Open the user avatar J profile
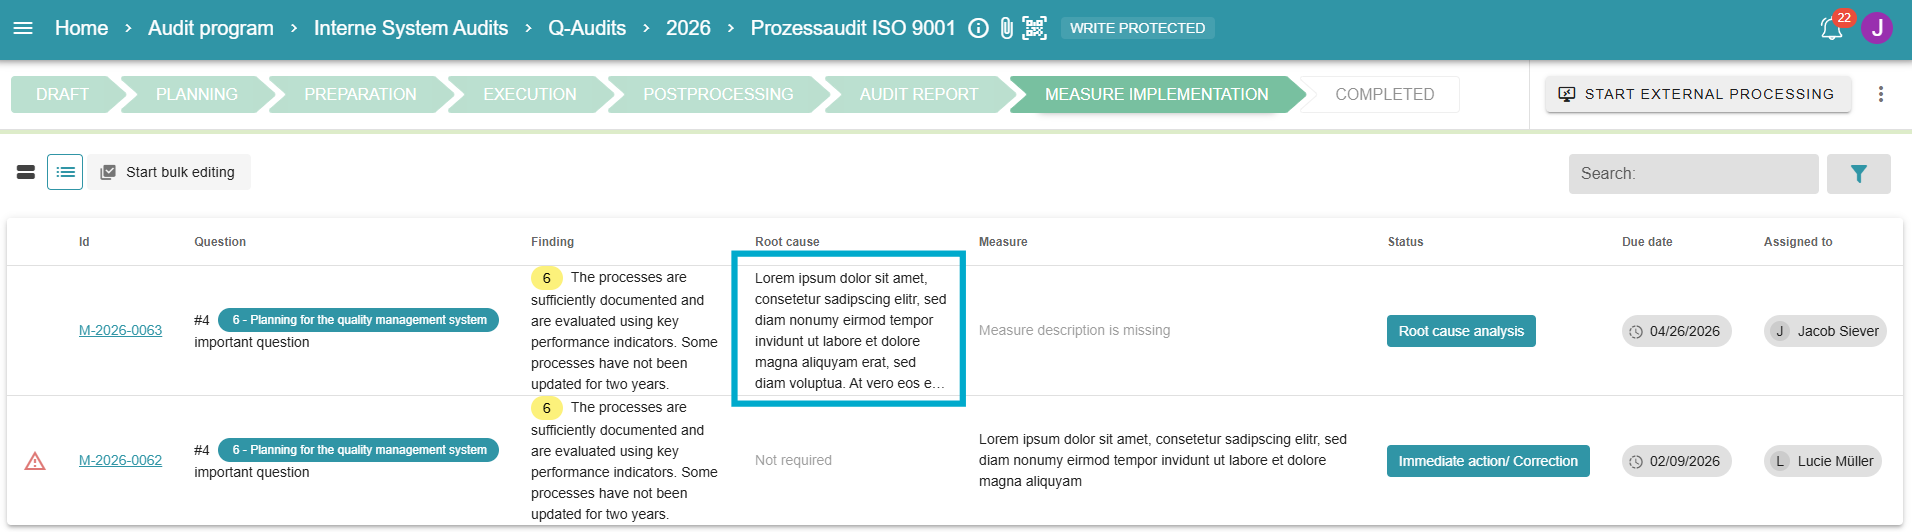This screenshot has height=532, width=1912. click(x=1877, y=28)
